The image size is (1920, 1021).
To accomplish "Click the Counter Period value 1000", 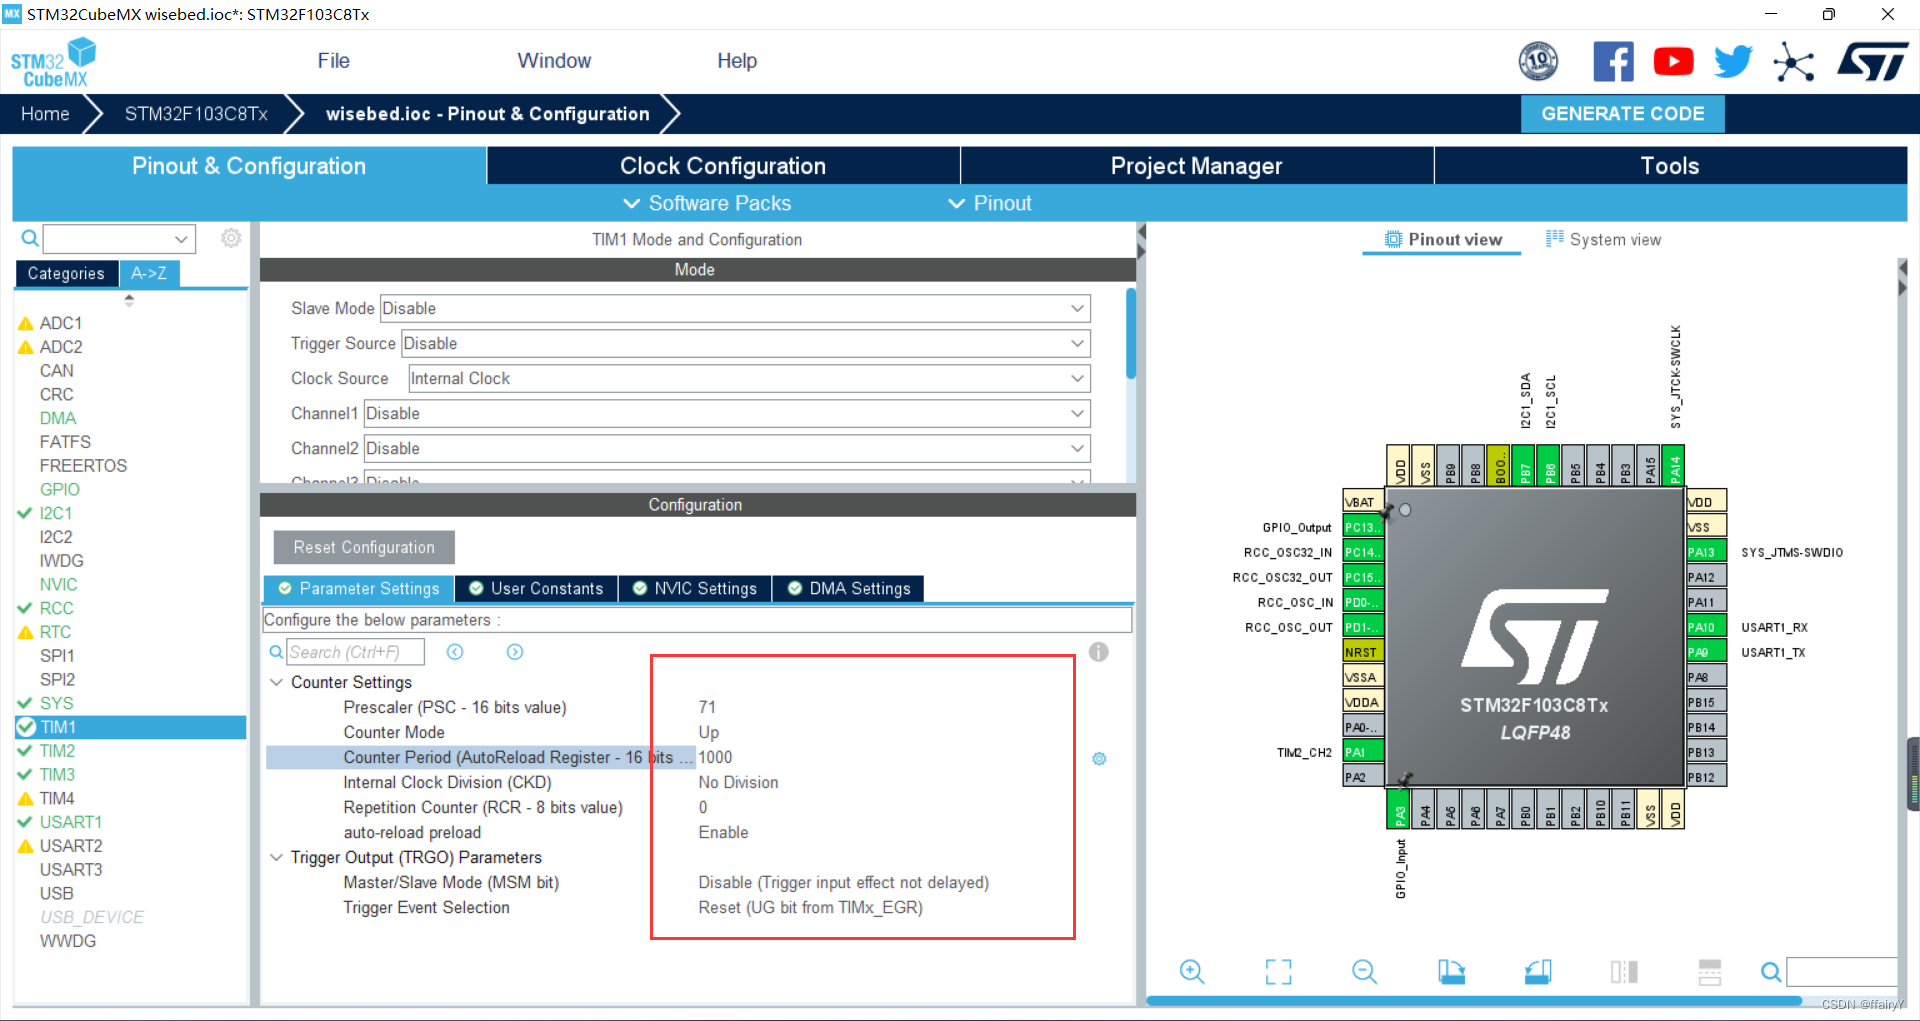I will [x=715, y=757].
